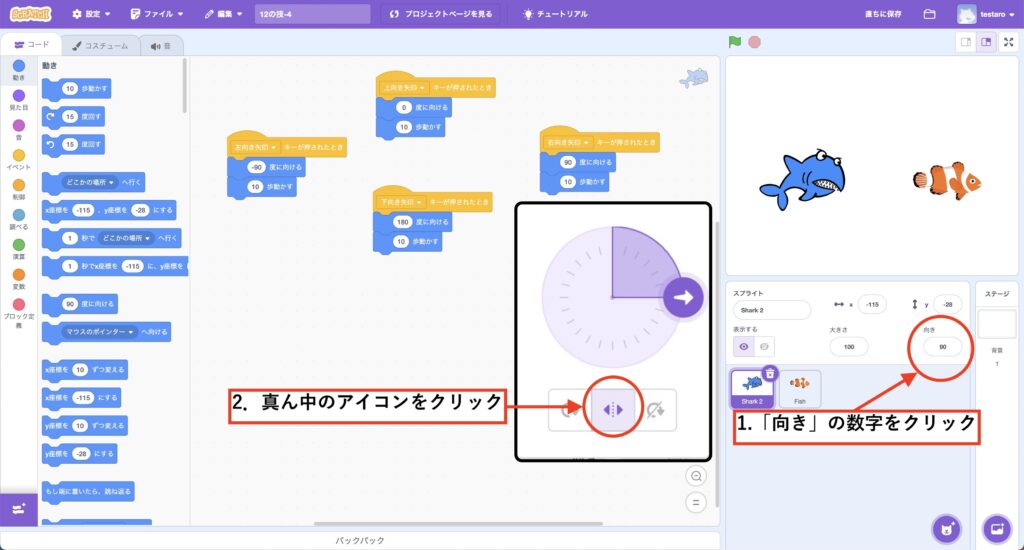Screen dimensions: 1024x550
Task: Click 直ちに保存 to save now
Action: (883, 14)
